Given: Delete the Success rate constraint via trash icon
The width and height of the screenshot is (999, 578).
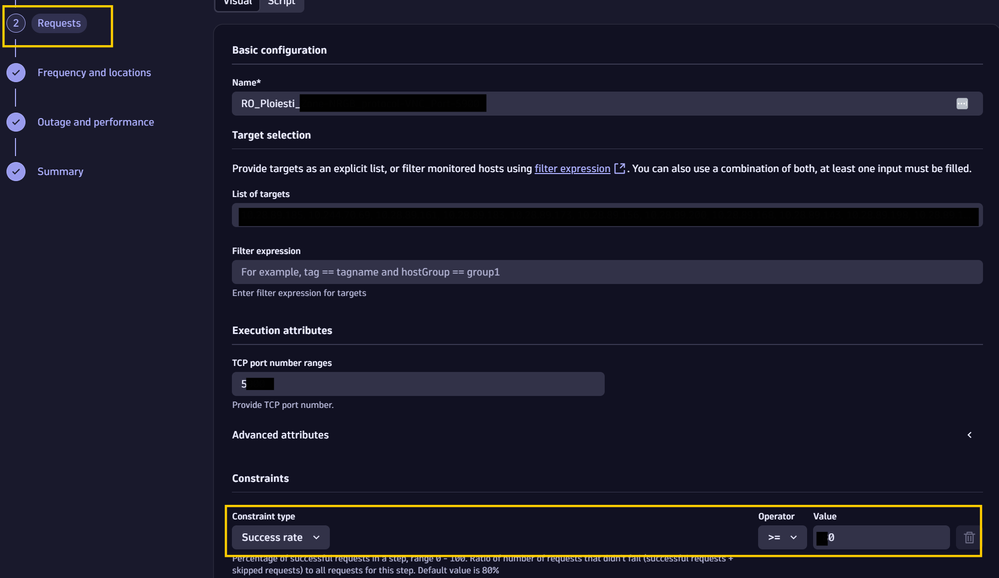Looking at the screenshot, I should 969,537.
